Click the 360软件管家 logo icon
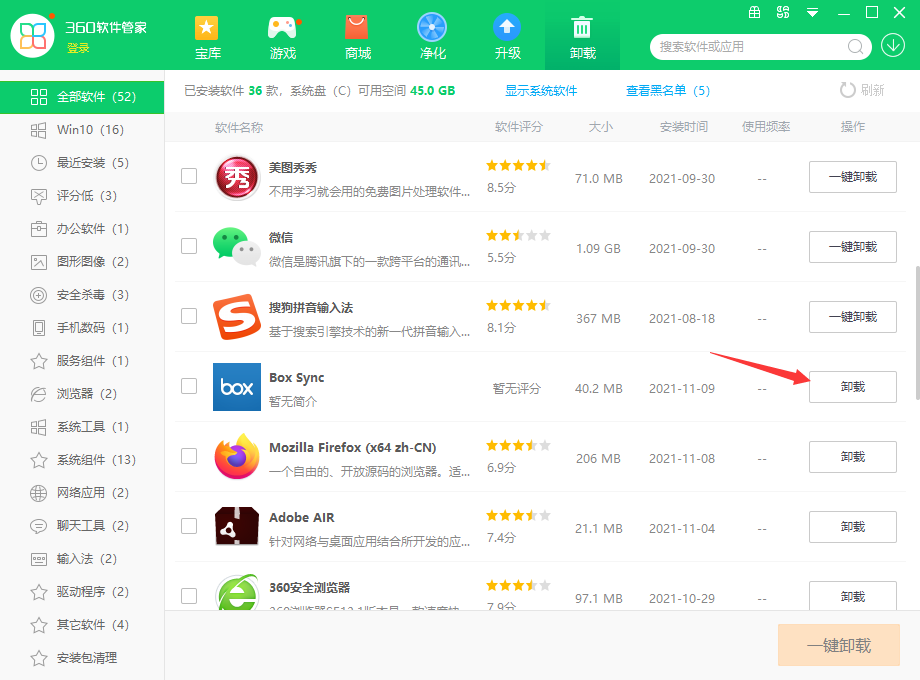Screen dimensions: 920x680 coord(33,36)
